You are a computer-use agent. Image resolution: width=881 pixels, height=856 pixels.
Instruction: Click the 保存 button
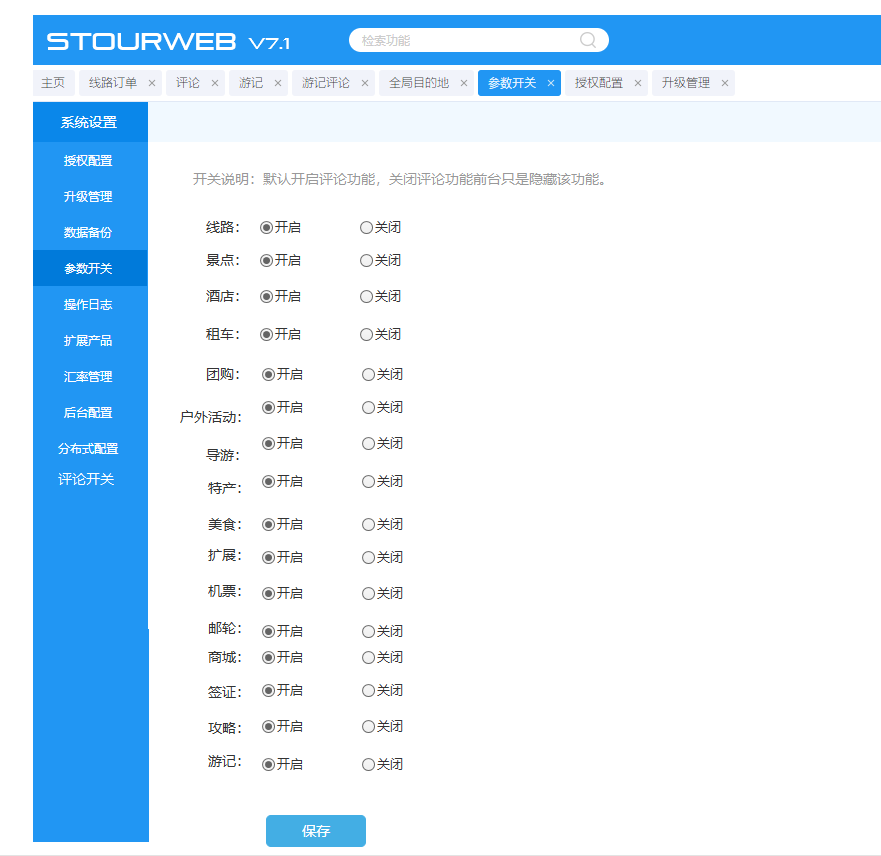pos(315,831)
